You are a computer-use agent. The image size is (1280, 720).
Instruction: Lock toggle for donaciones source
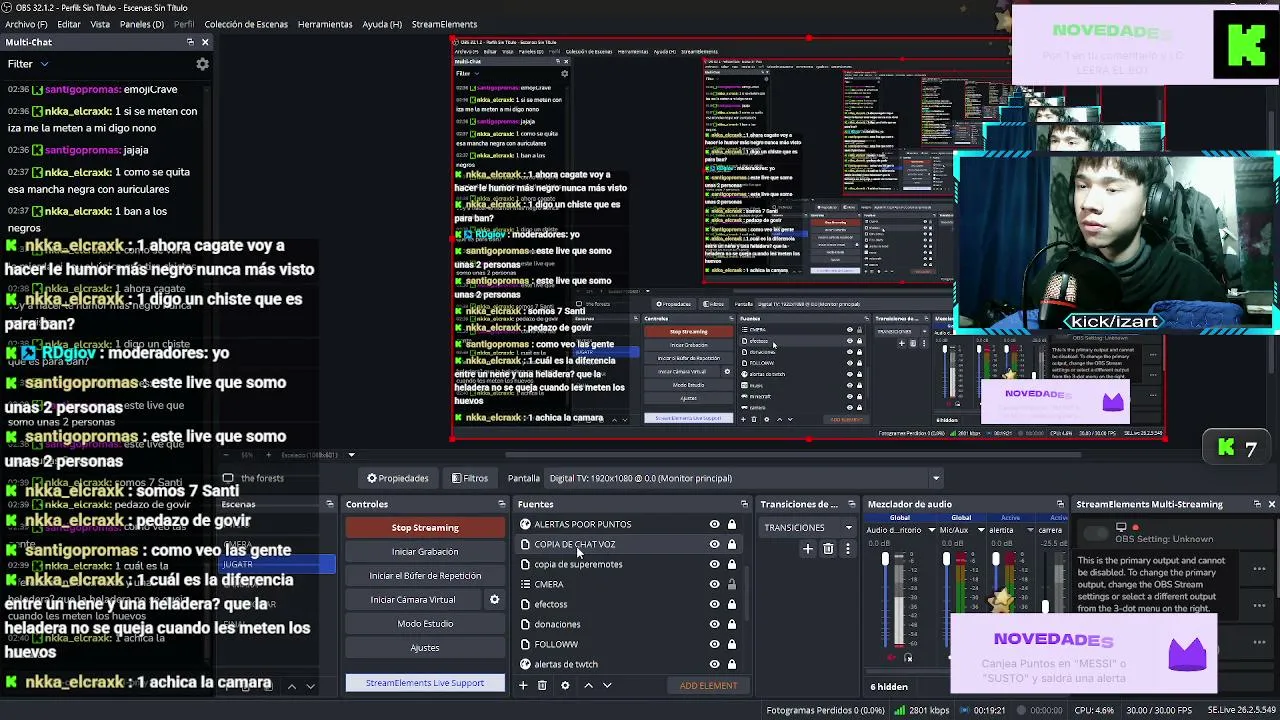pos(732,624)
